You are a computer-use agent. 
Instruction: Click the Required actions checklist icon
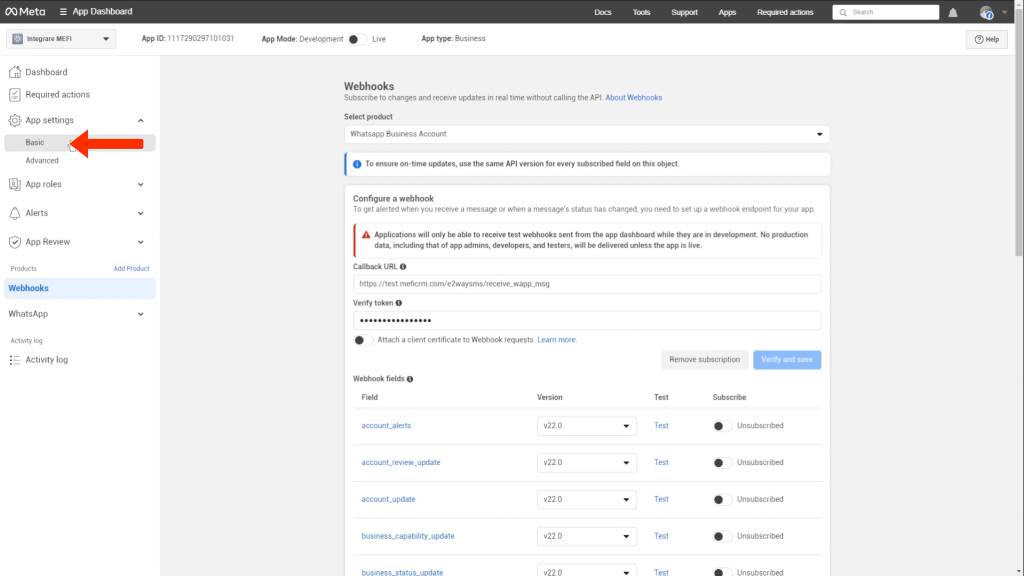click(14, 95)
